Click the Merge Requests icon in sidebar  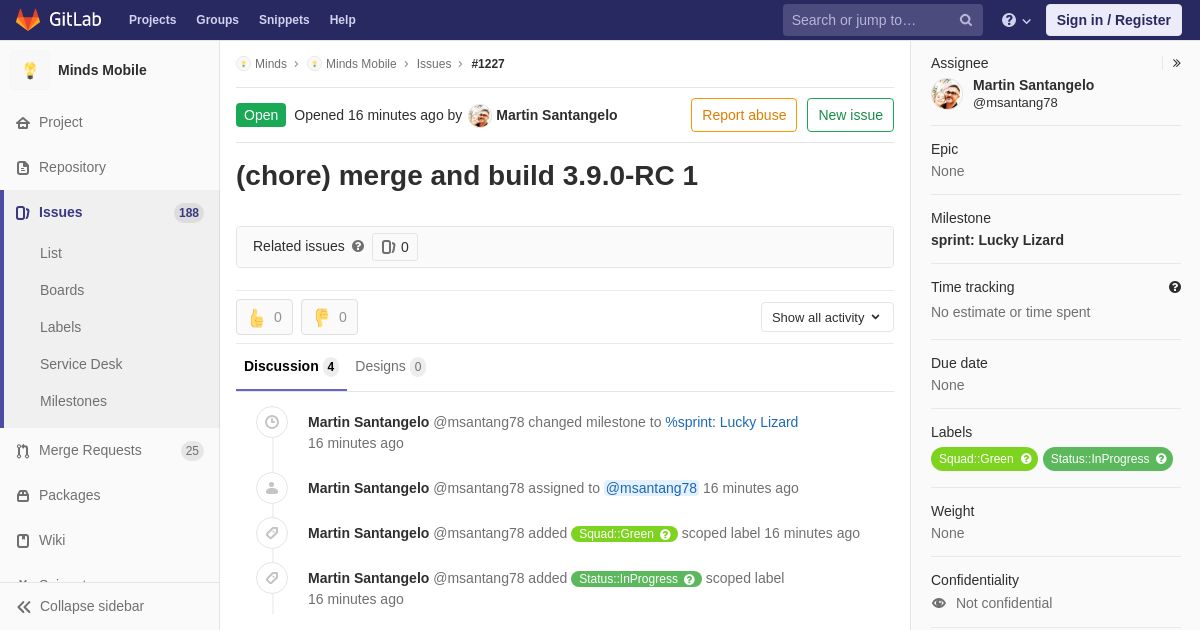[23, 451]
